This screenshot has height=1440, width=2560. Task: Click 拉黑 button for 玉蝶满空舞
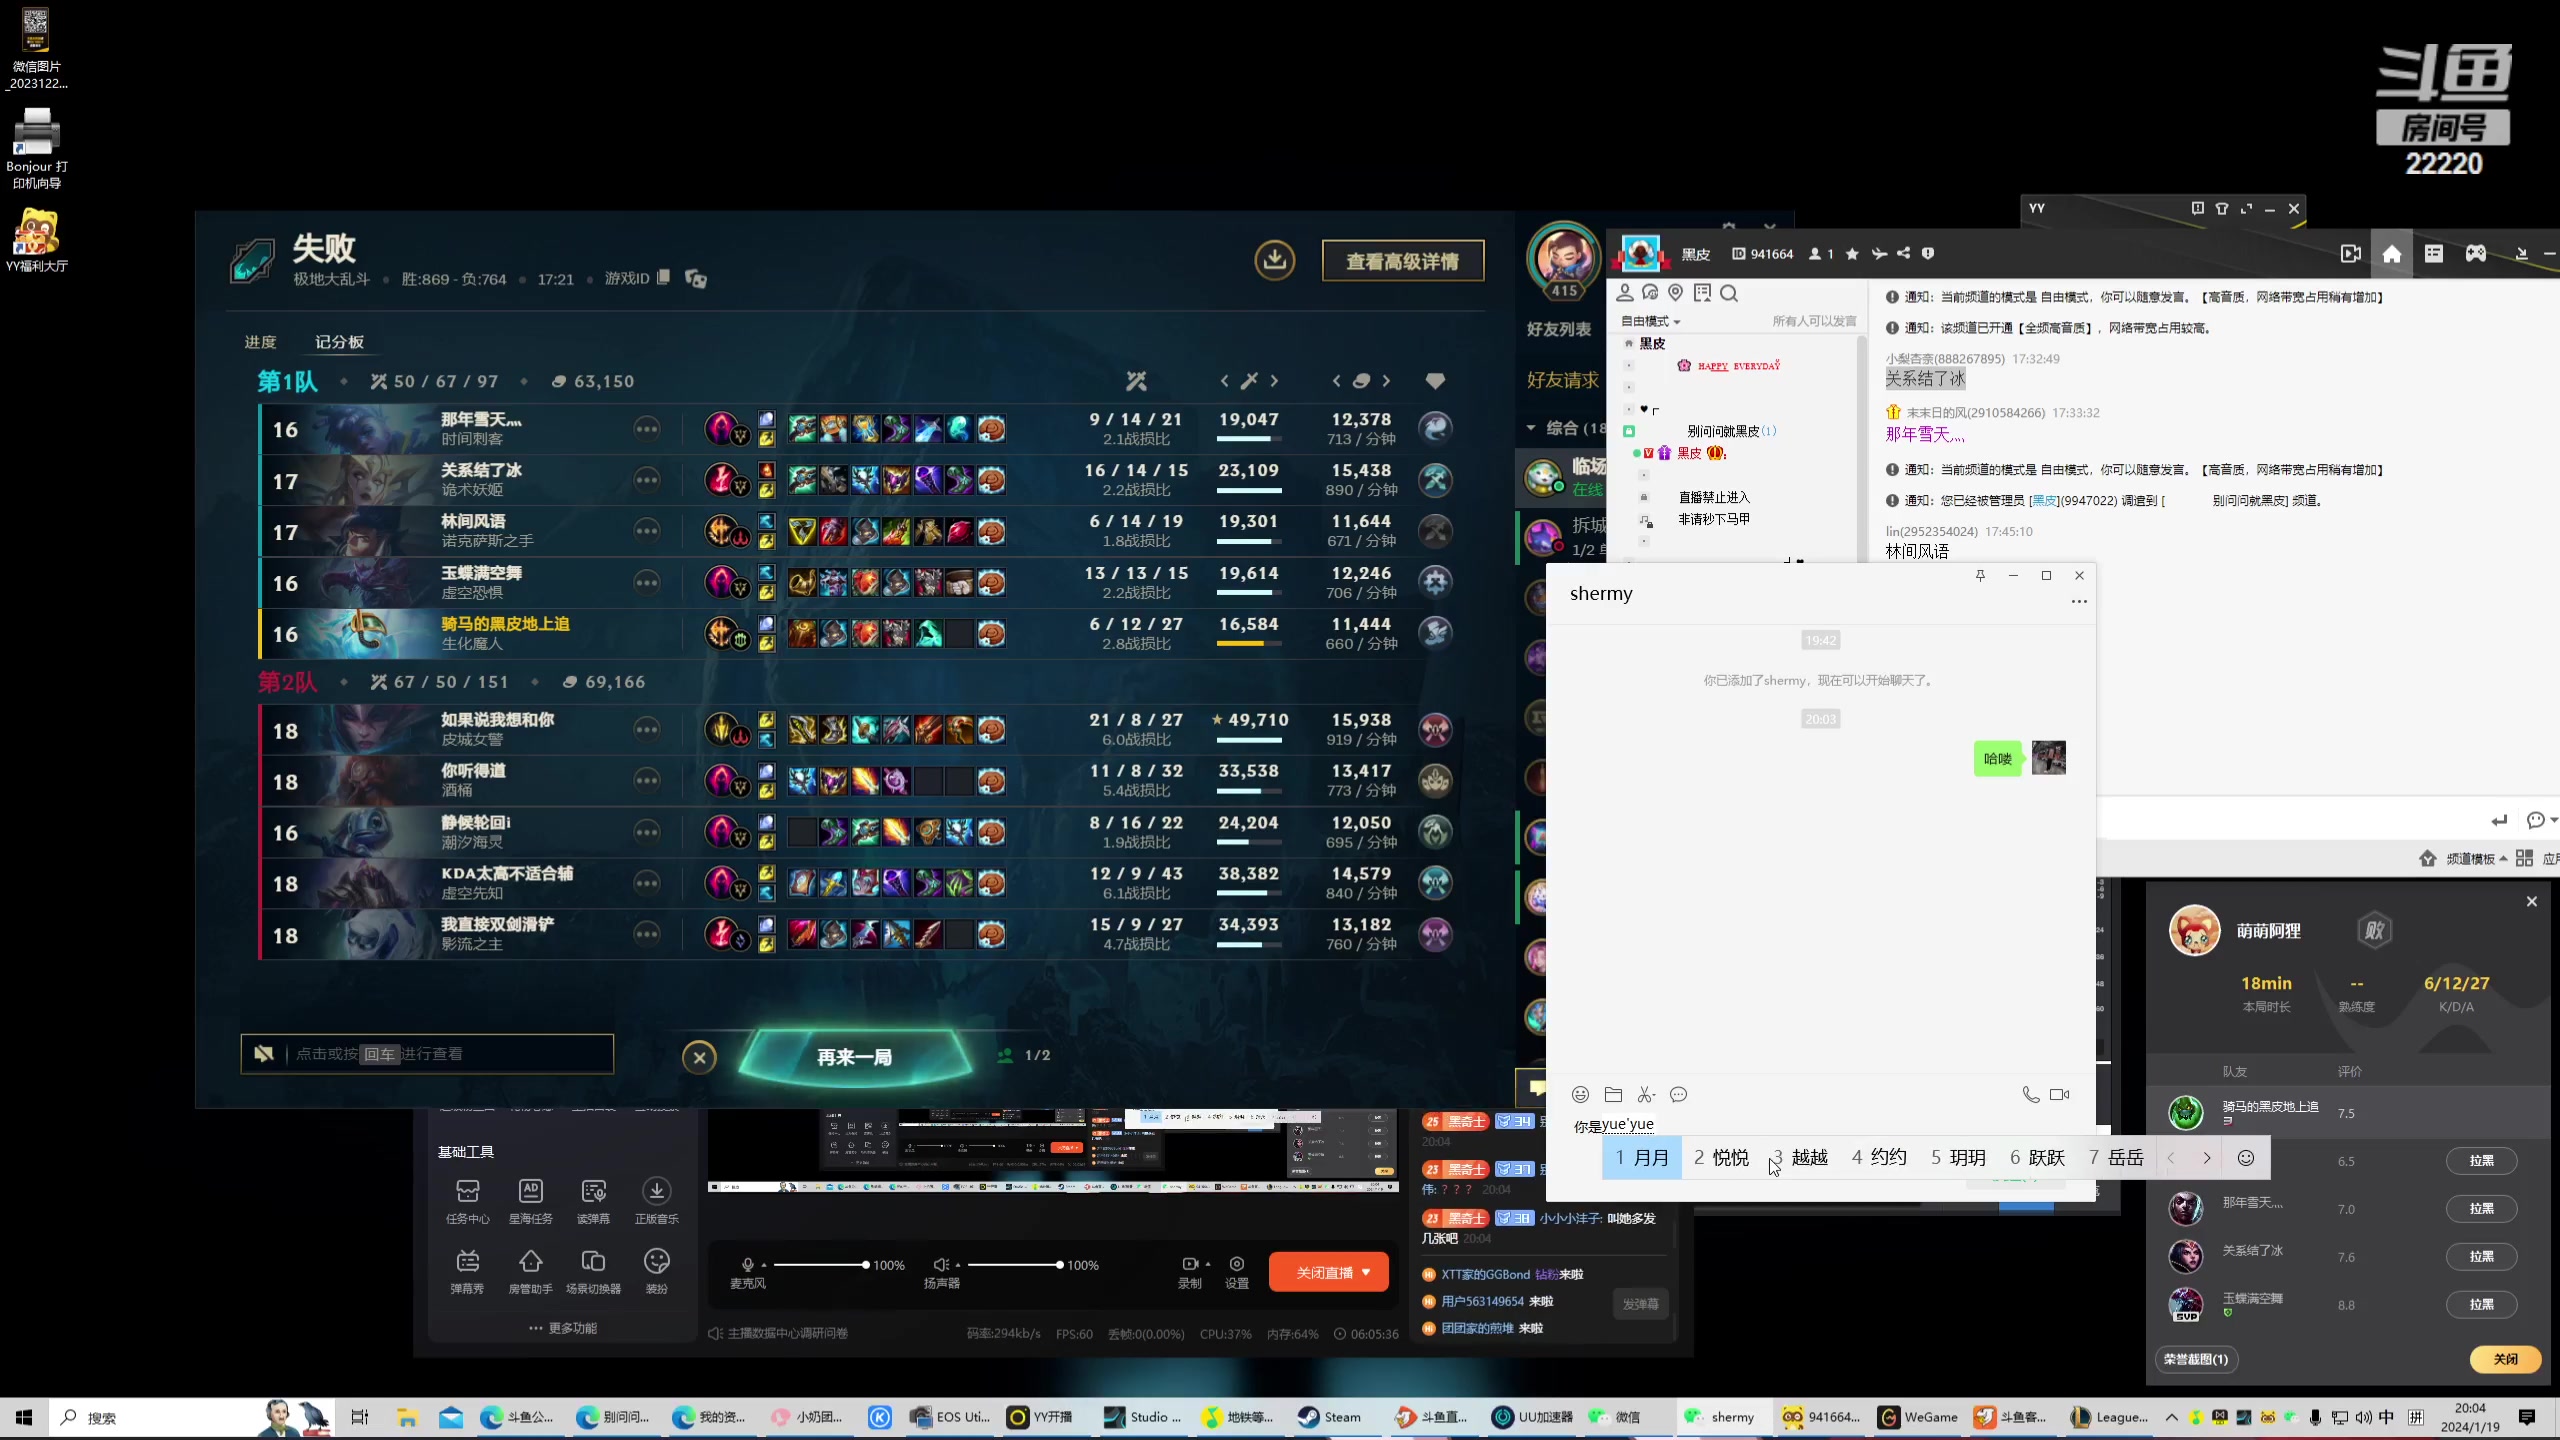pyautogui.click(x=2481, y=1304)
